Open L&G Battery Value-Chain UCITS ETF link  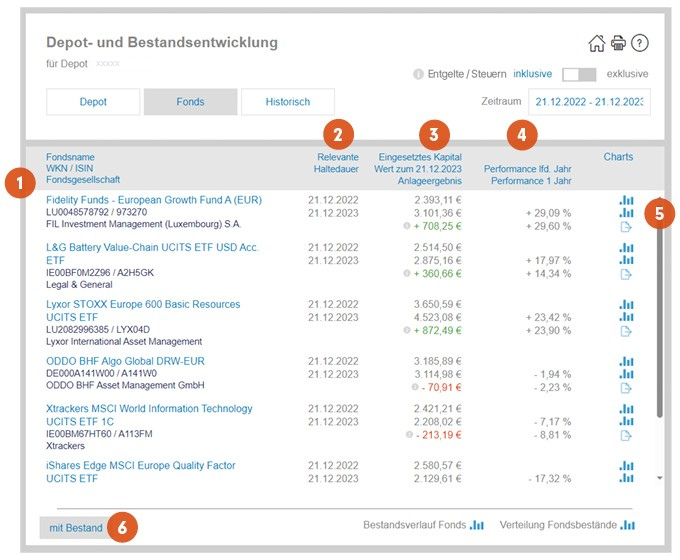[x=152, y=254]
